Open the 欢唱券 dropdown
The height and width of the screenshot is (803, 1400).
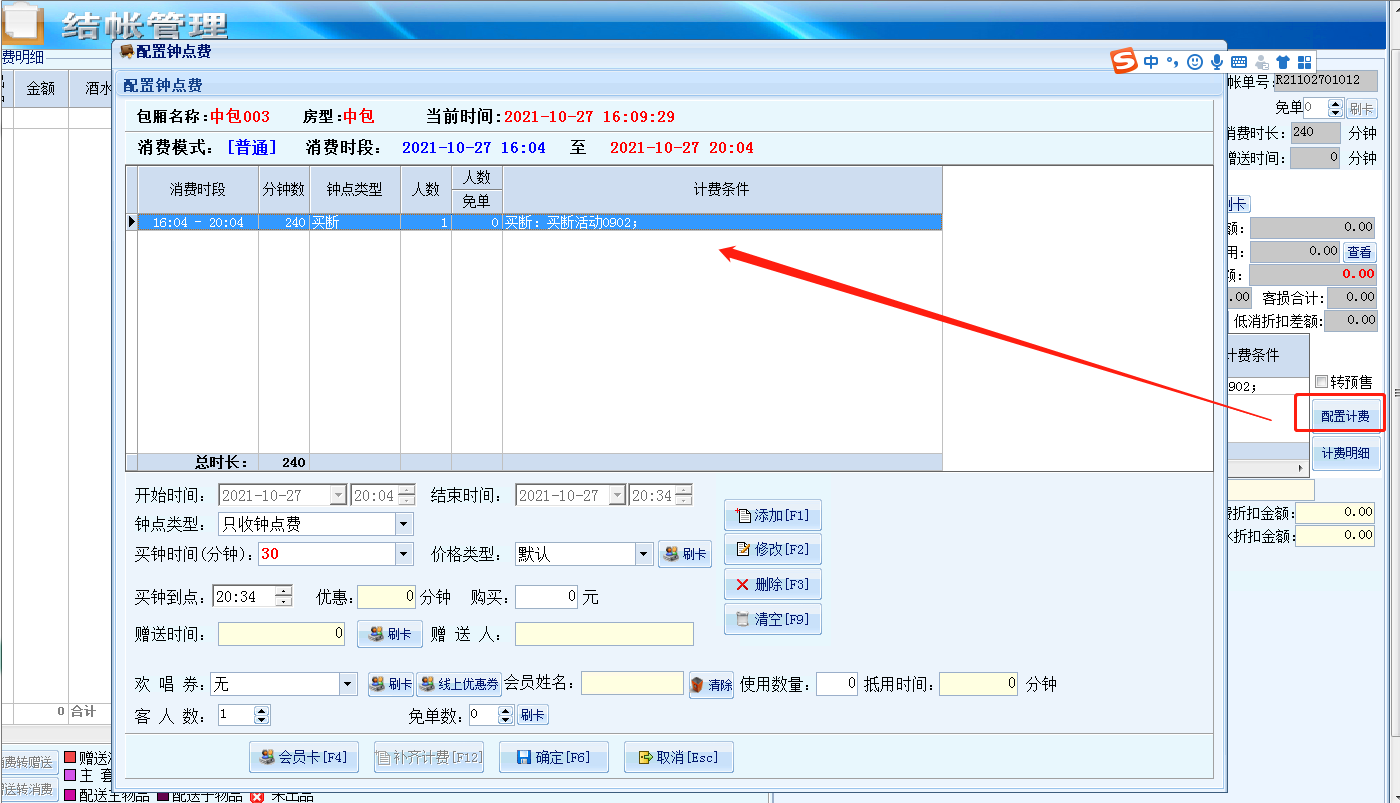pos(348,684)
